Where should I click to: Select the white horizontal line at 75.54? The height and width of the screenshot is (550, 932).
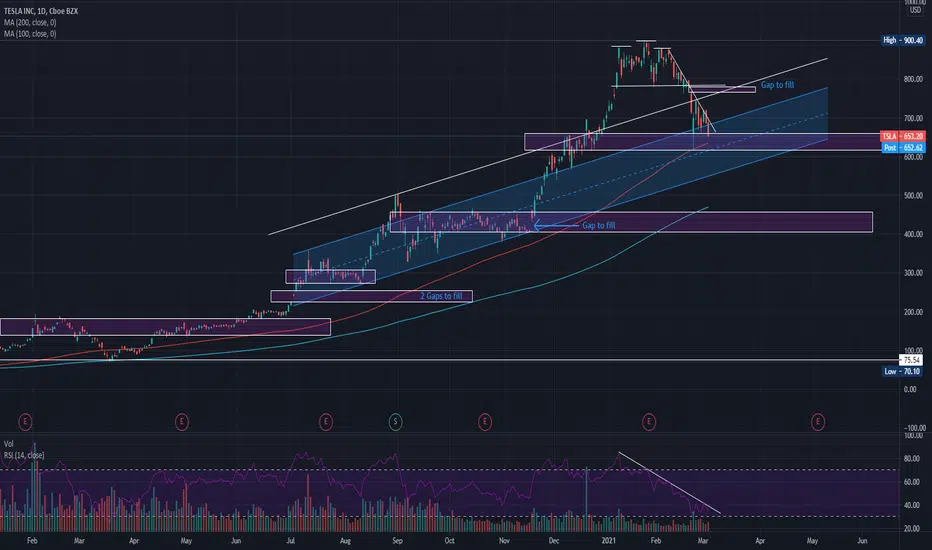point(449,360)
